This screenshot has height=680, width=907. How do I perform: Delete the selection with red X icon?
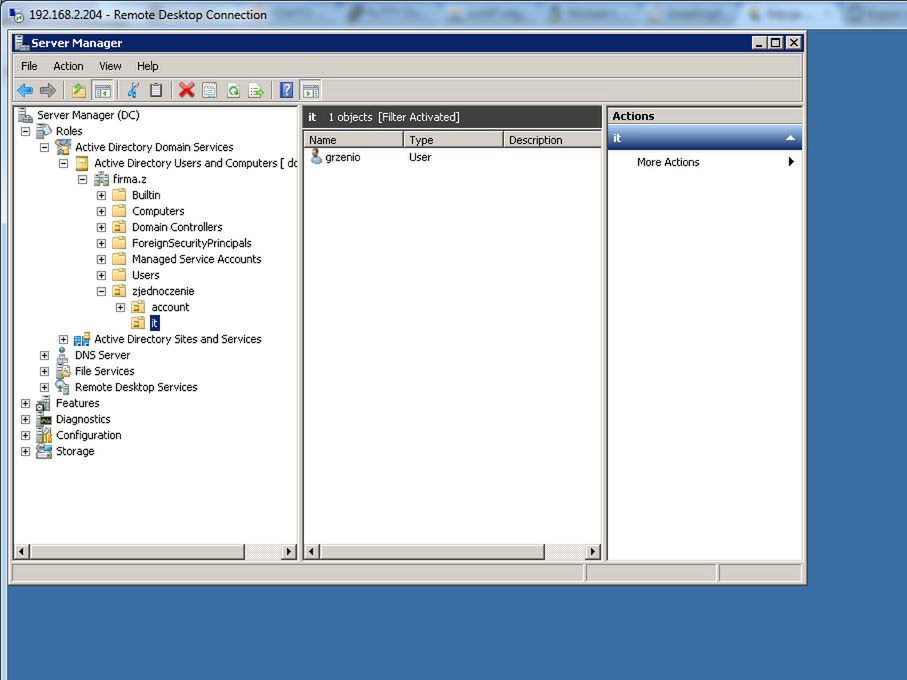[x=186, y=90]
